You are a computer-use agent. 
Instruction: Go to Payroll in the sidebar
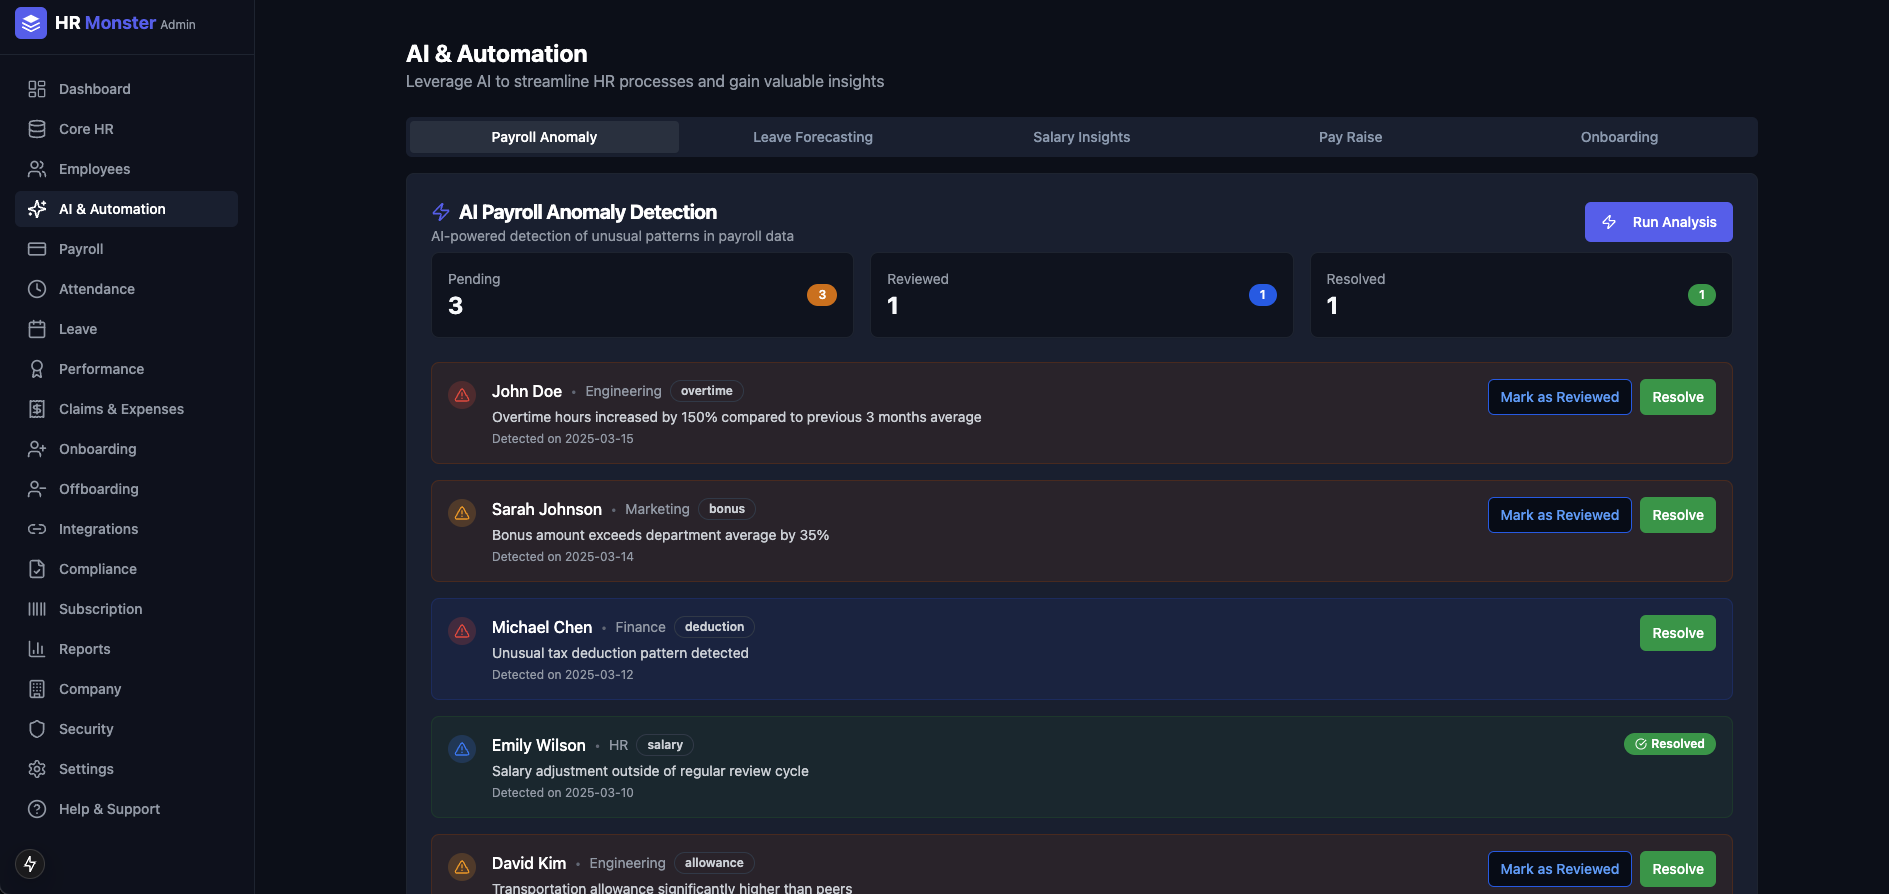tap(126, 249)
